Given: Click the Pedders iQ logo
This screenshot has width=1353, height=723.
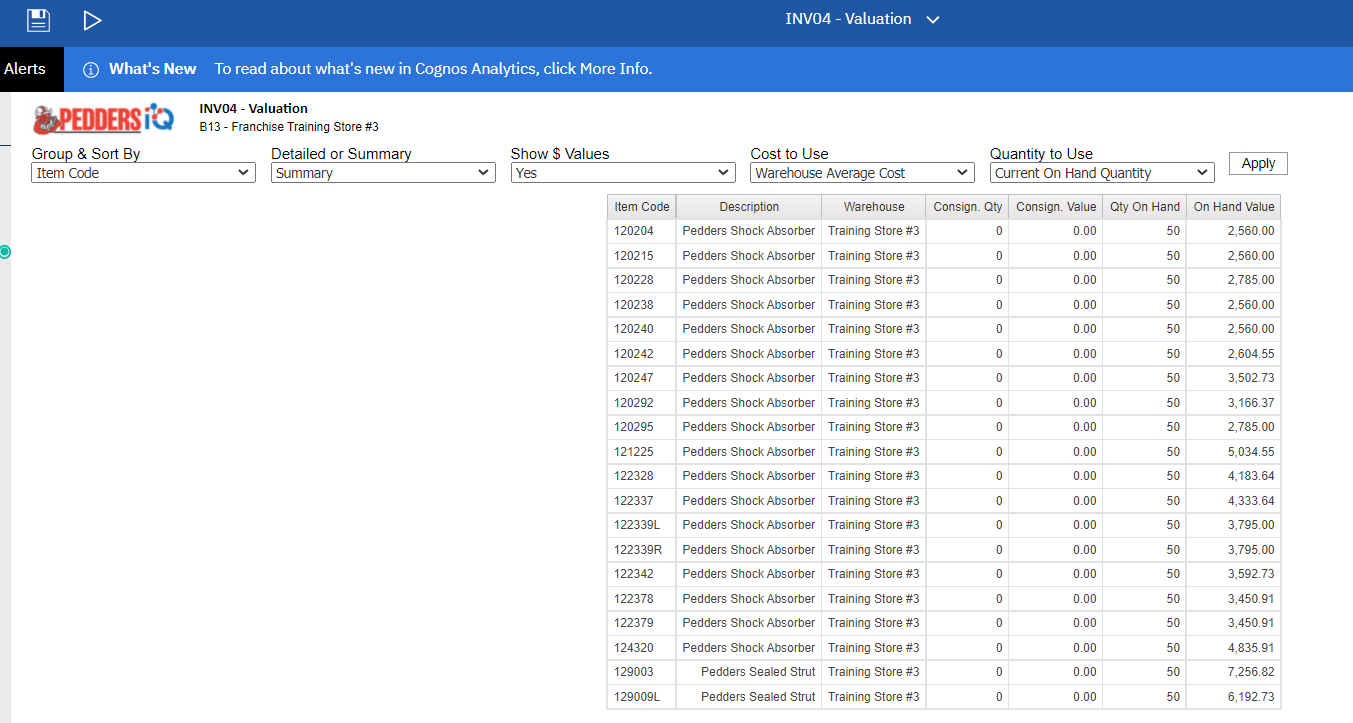Looking at the screenshot, I should pyautogui.click(x=103, y=119).
